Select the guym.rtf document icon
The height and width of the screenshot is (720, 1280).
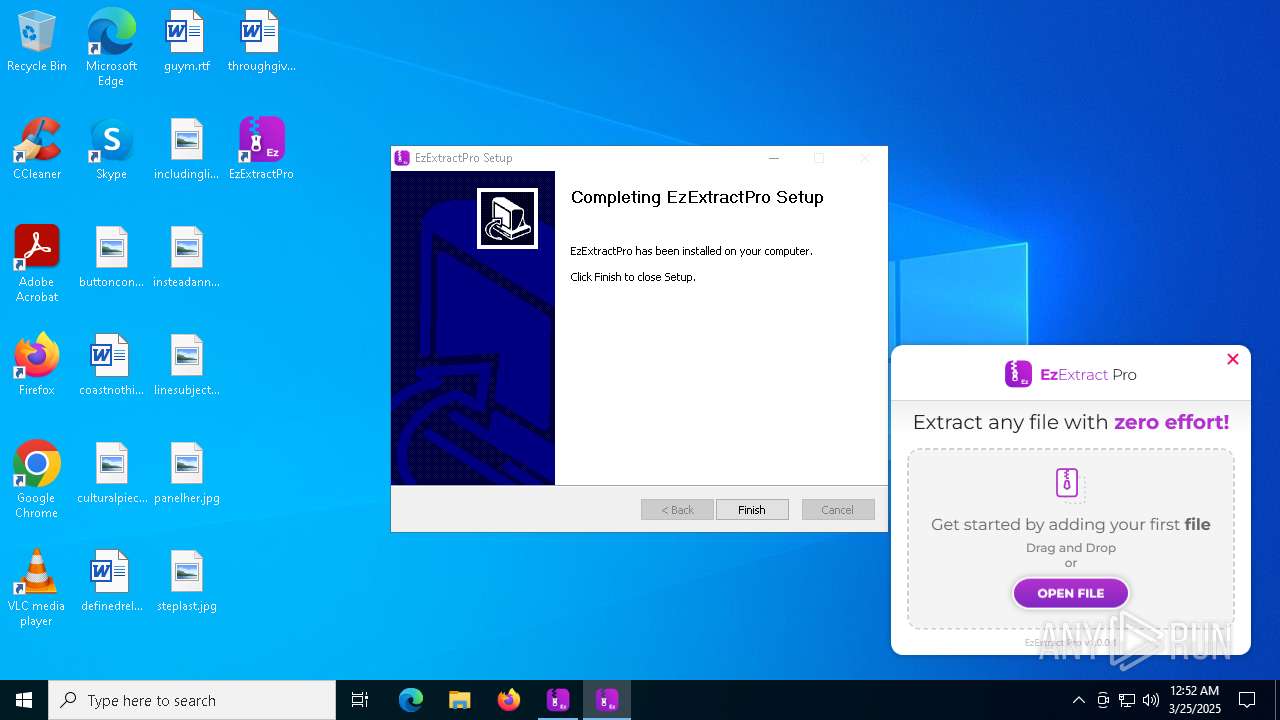point(187,42)
